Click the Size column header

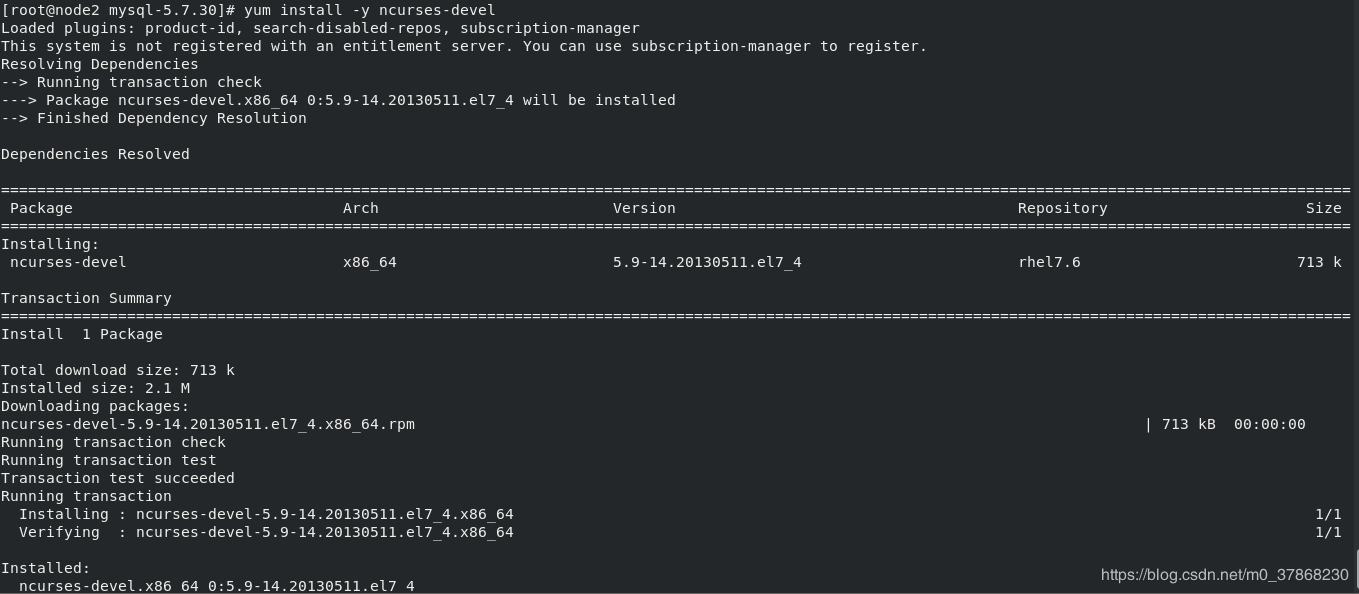point(1323,208)
